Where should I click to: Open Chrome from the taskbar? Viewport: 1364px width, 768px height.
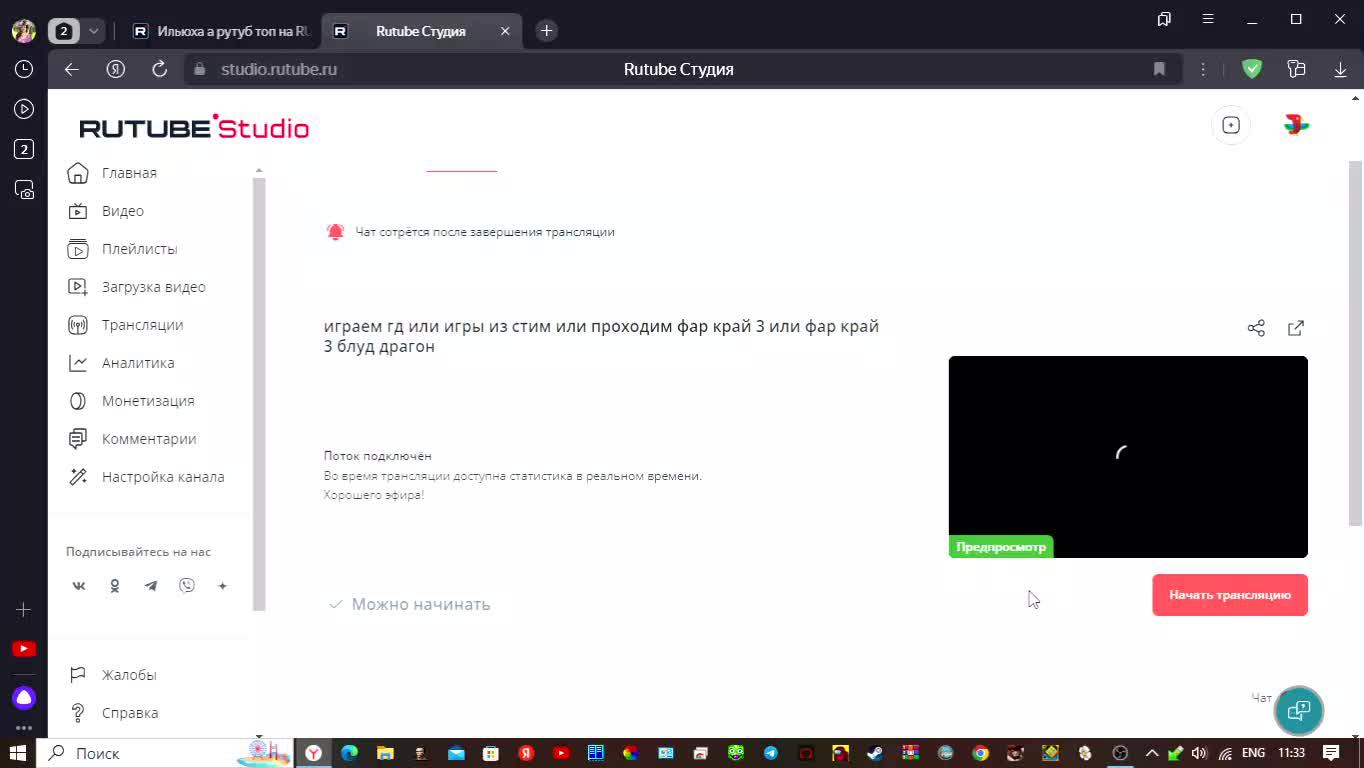point(980,753)
